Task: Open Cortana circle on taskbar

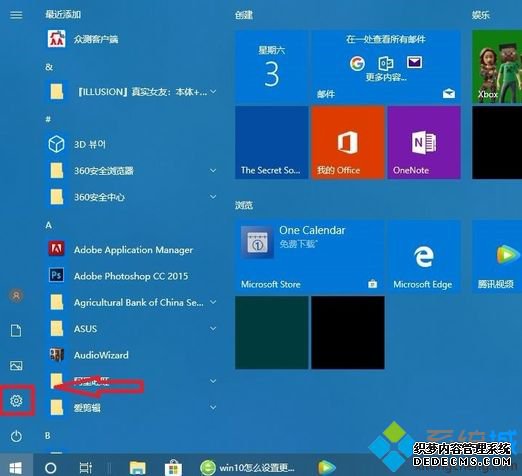Action: tap(50, 468)
